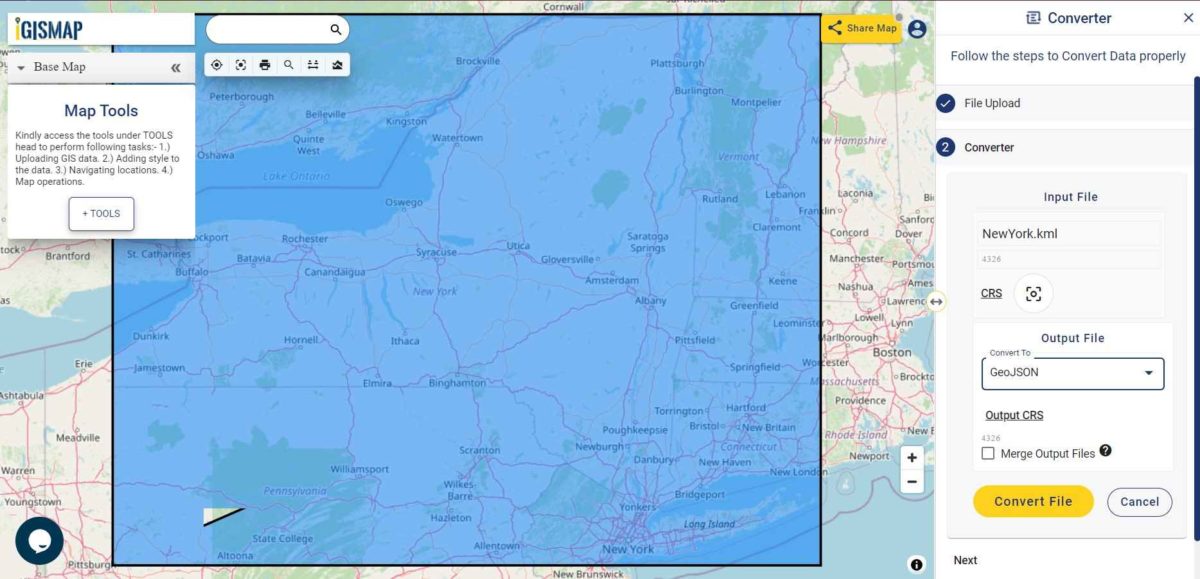Enable the Merge Output Files checkbox
The image size is (1200, 579).
click(x=988, y=452)
